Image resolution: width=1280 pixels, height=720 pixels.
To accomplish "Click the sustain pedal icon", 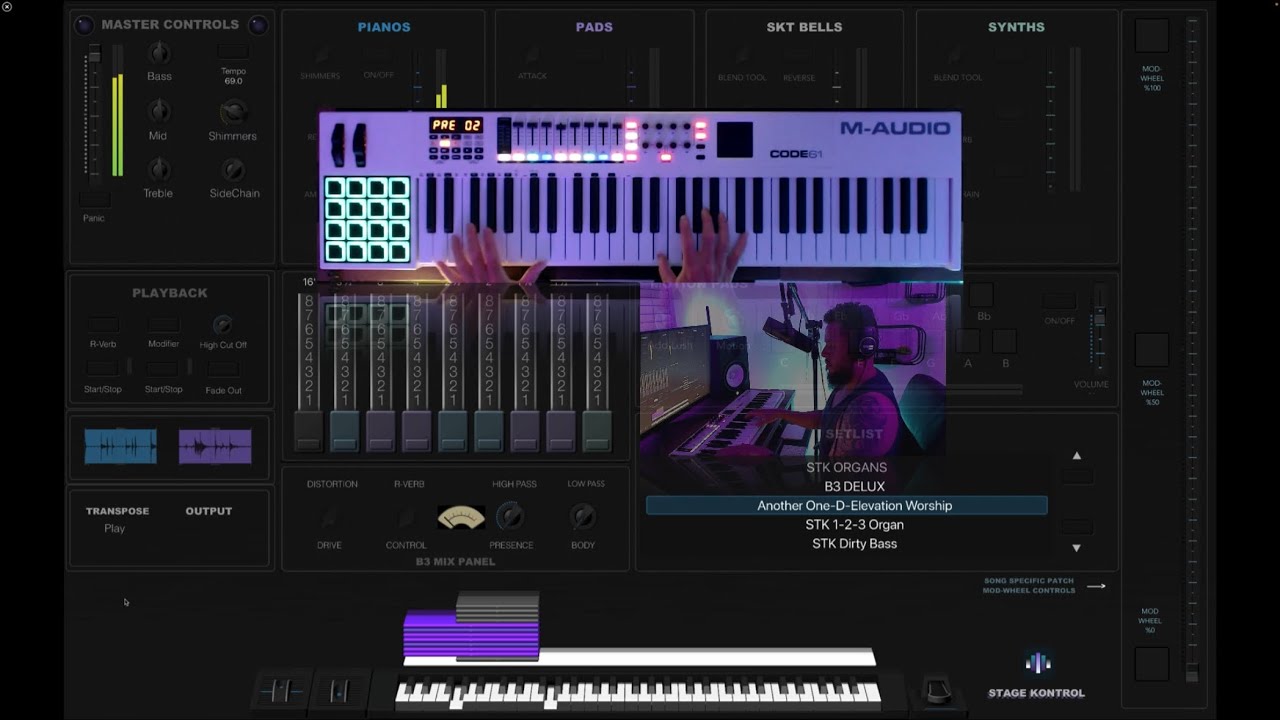I will click(x=937, y=691).
